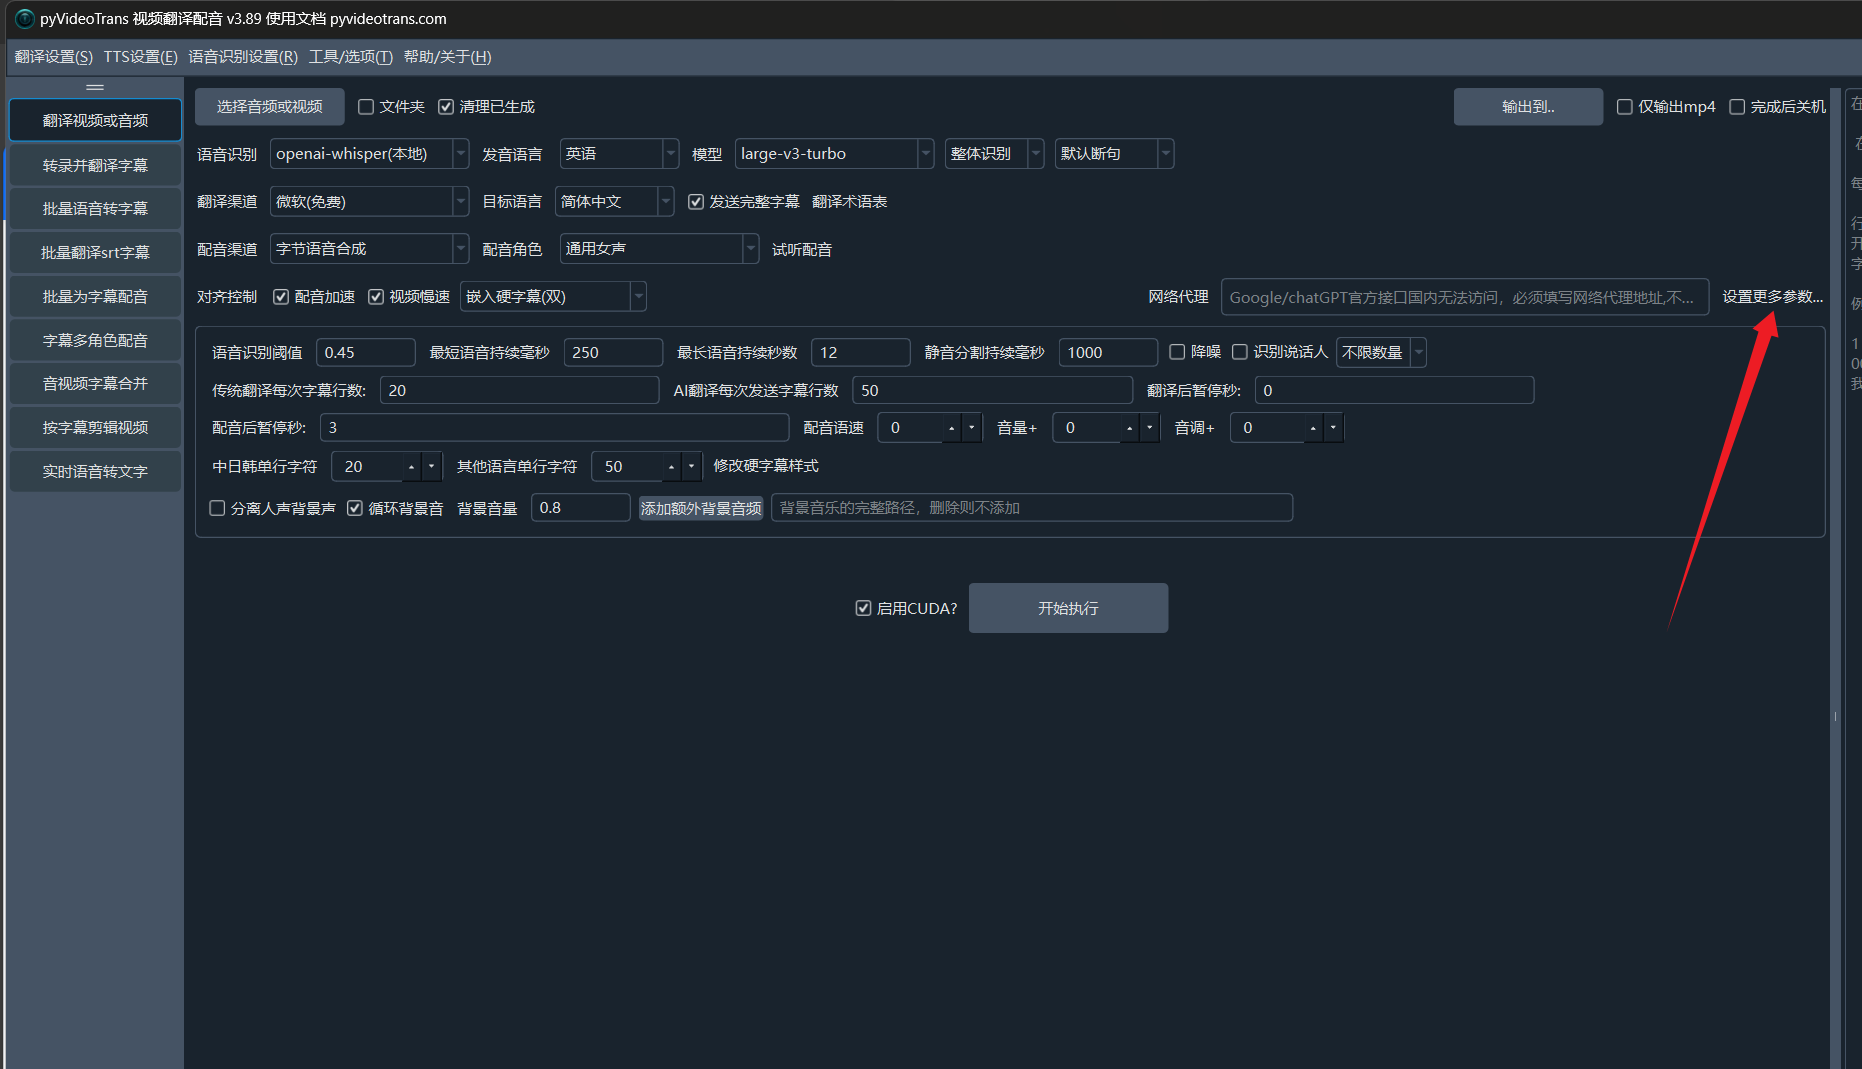
Task: Toggle the 启用CUDA checkbox
Action: tap(863, 608)
